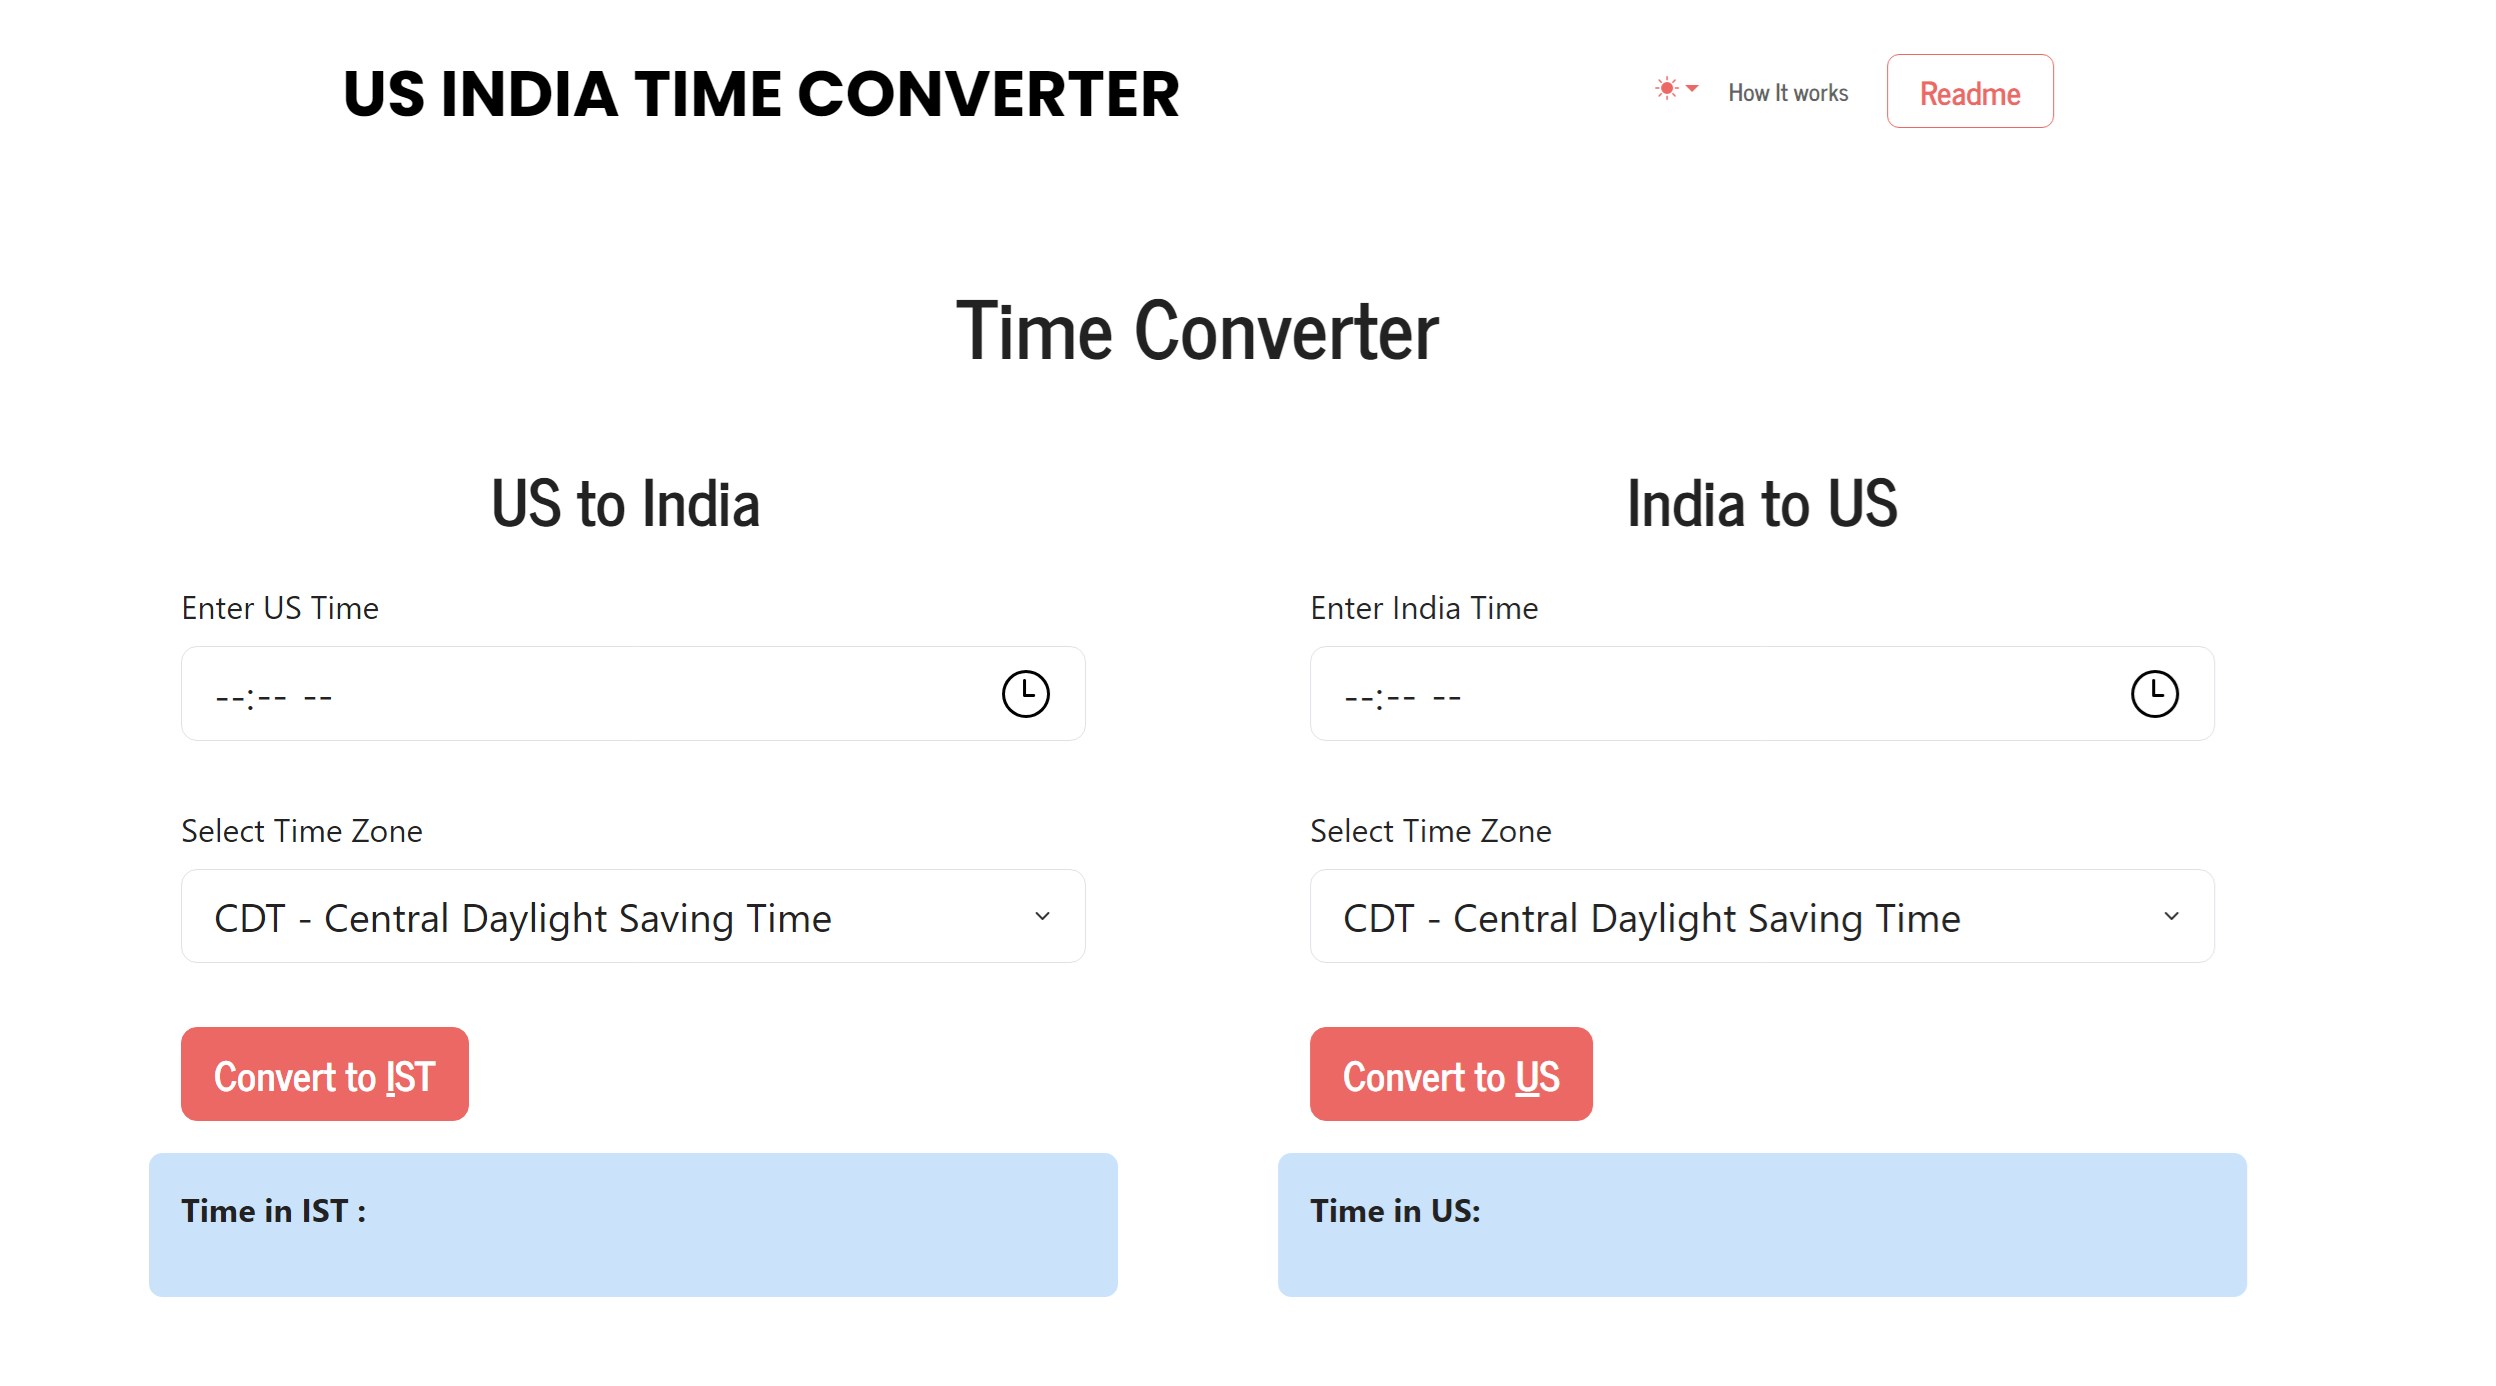Open the How It works link
The width and height of the screenshot is (2496, 1386).
1788,93
